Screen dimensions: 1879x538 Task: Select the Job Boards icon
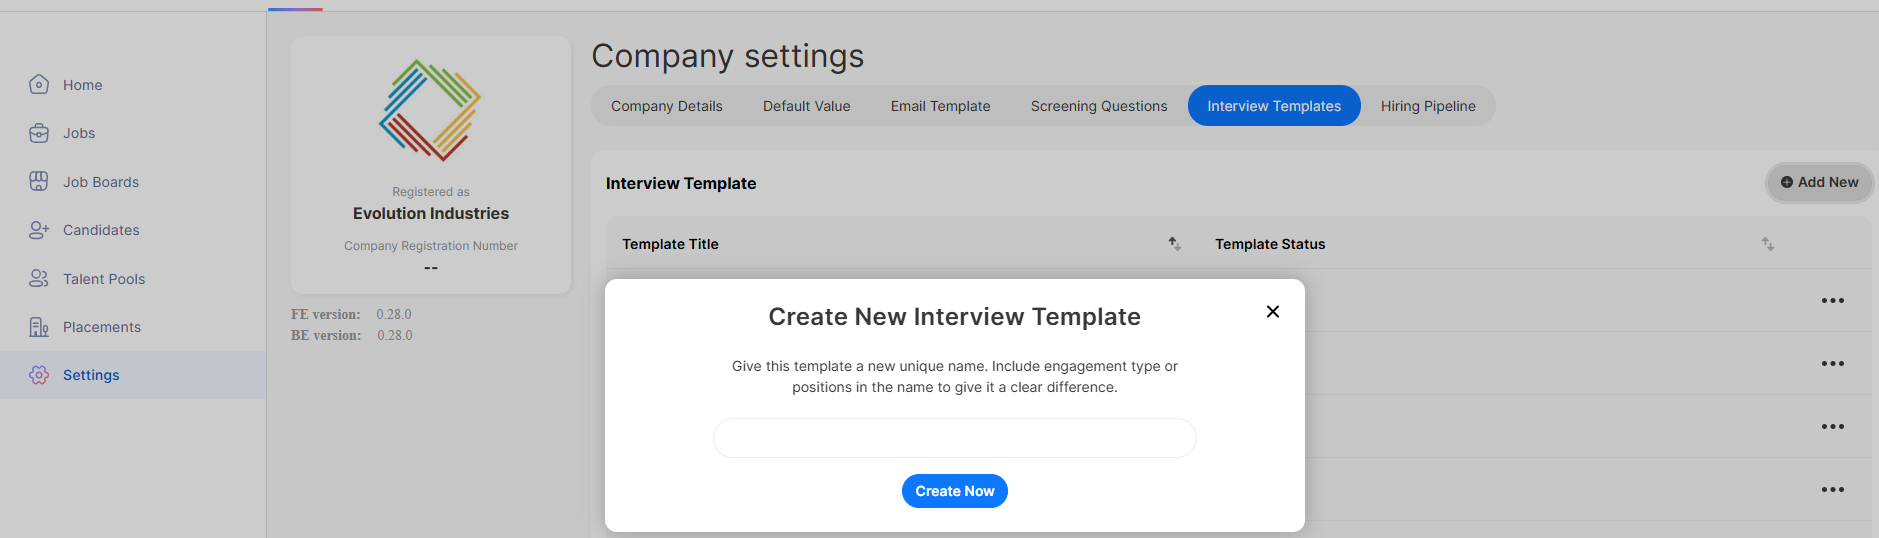(x=39, y=181)
